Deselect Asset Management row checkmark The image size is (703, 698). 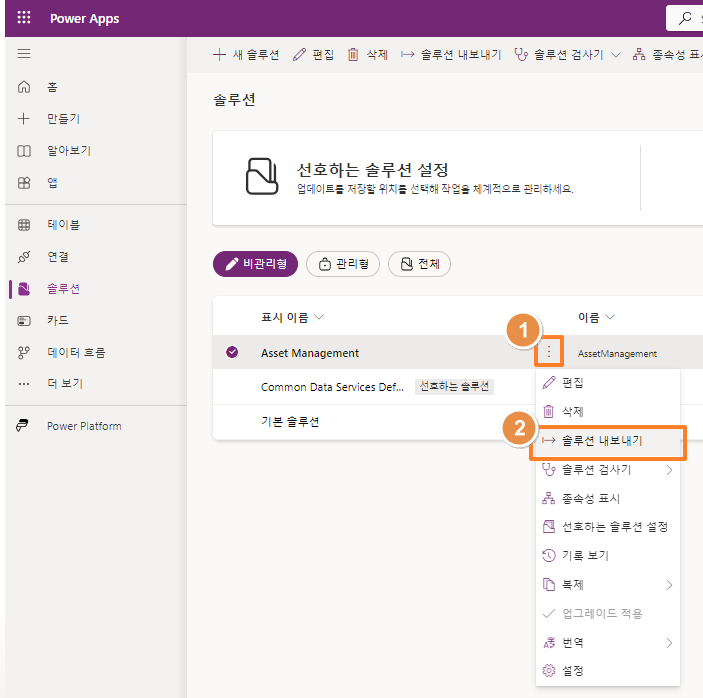click(x=232, y=352)
